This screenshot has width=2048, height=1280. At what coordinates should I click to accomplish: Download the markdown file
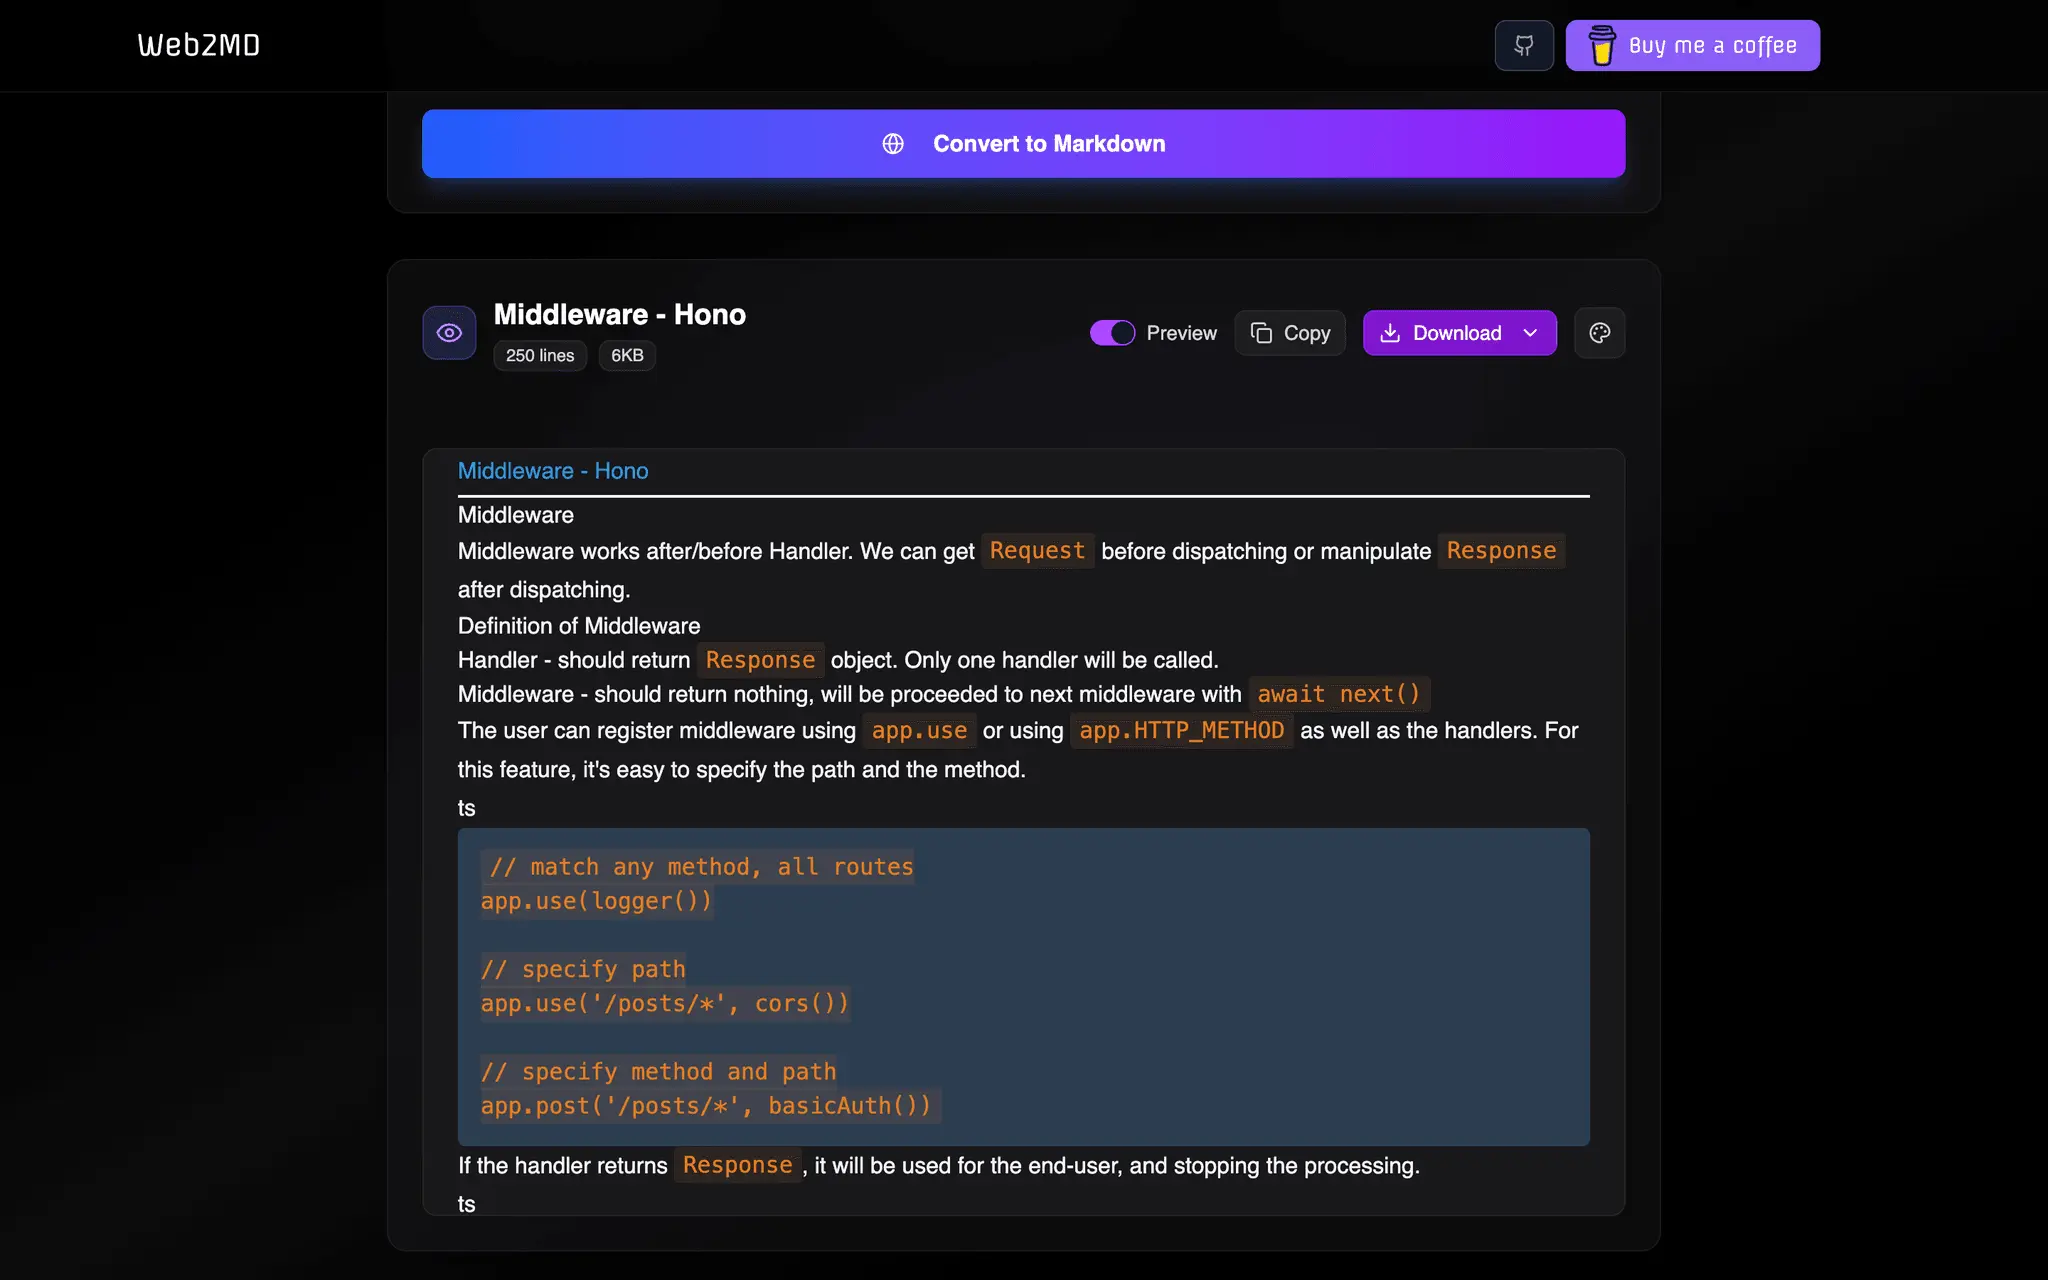1459,333
